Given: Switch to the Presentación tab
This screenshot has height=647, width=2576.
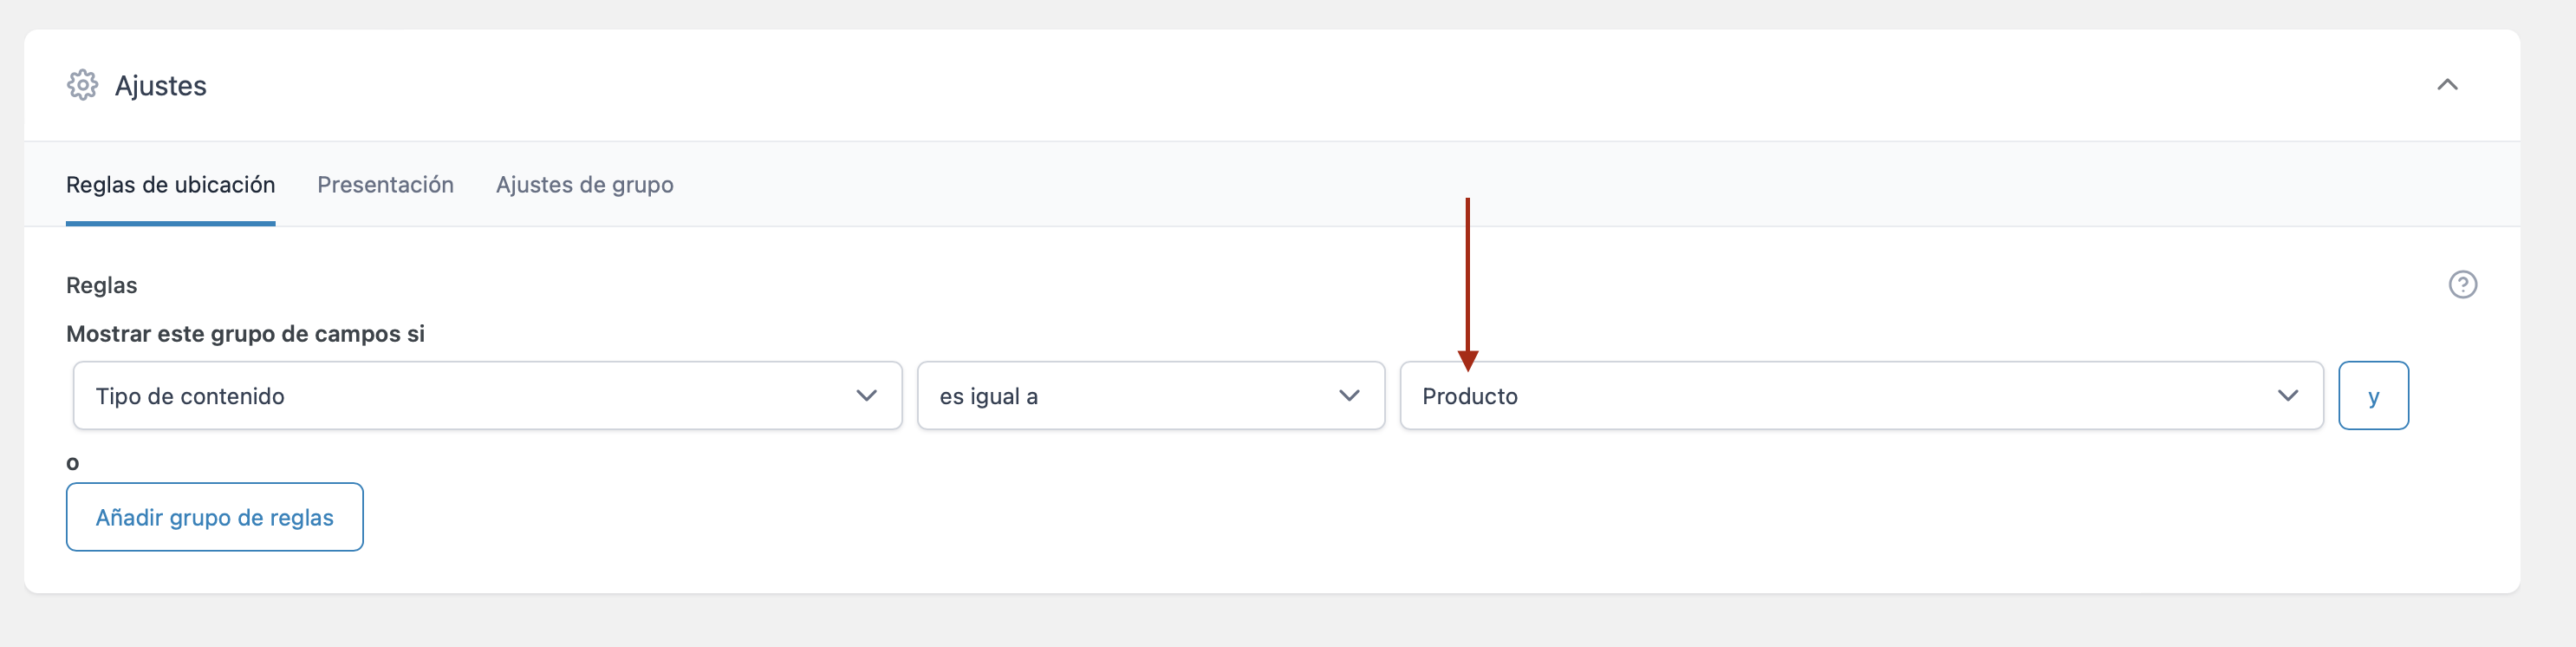Looking at the screenshot, I should click(x=385, y=185).
